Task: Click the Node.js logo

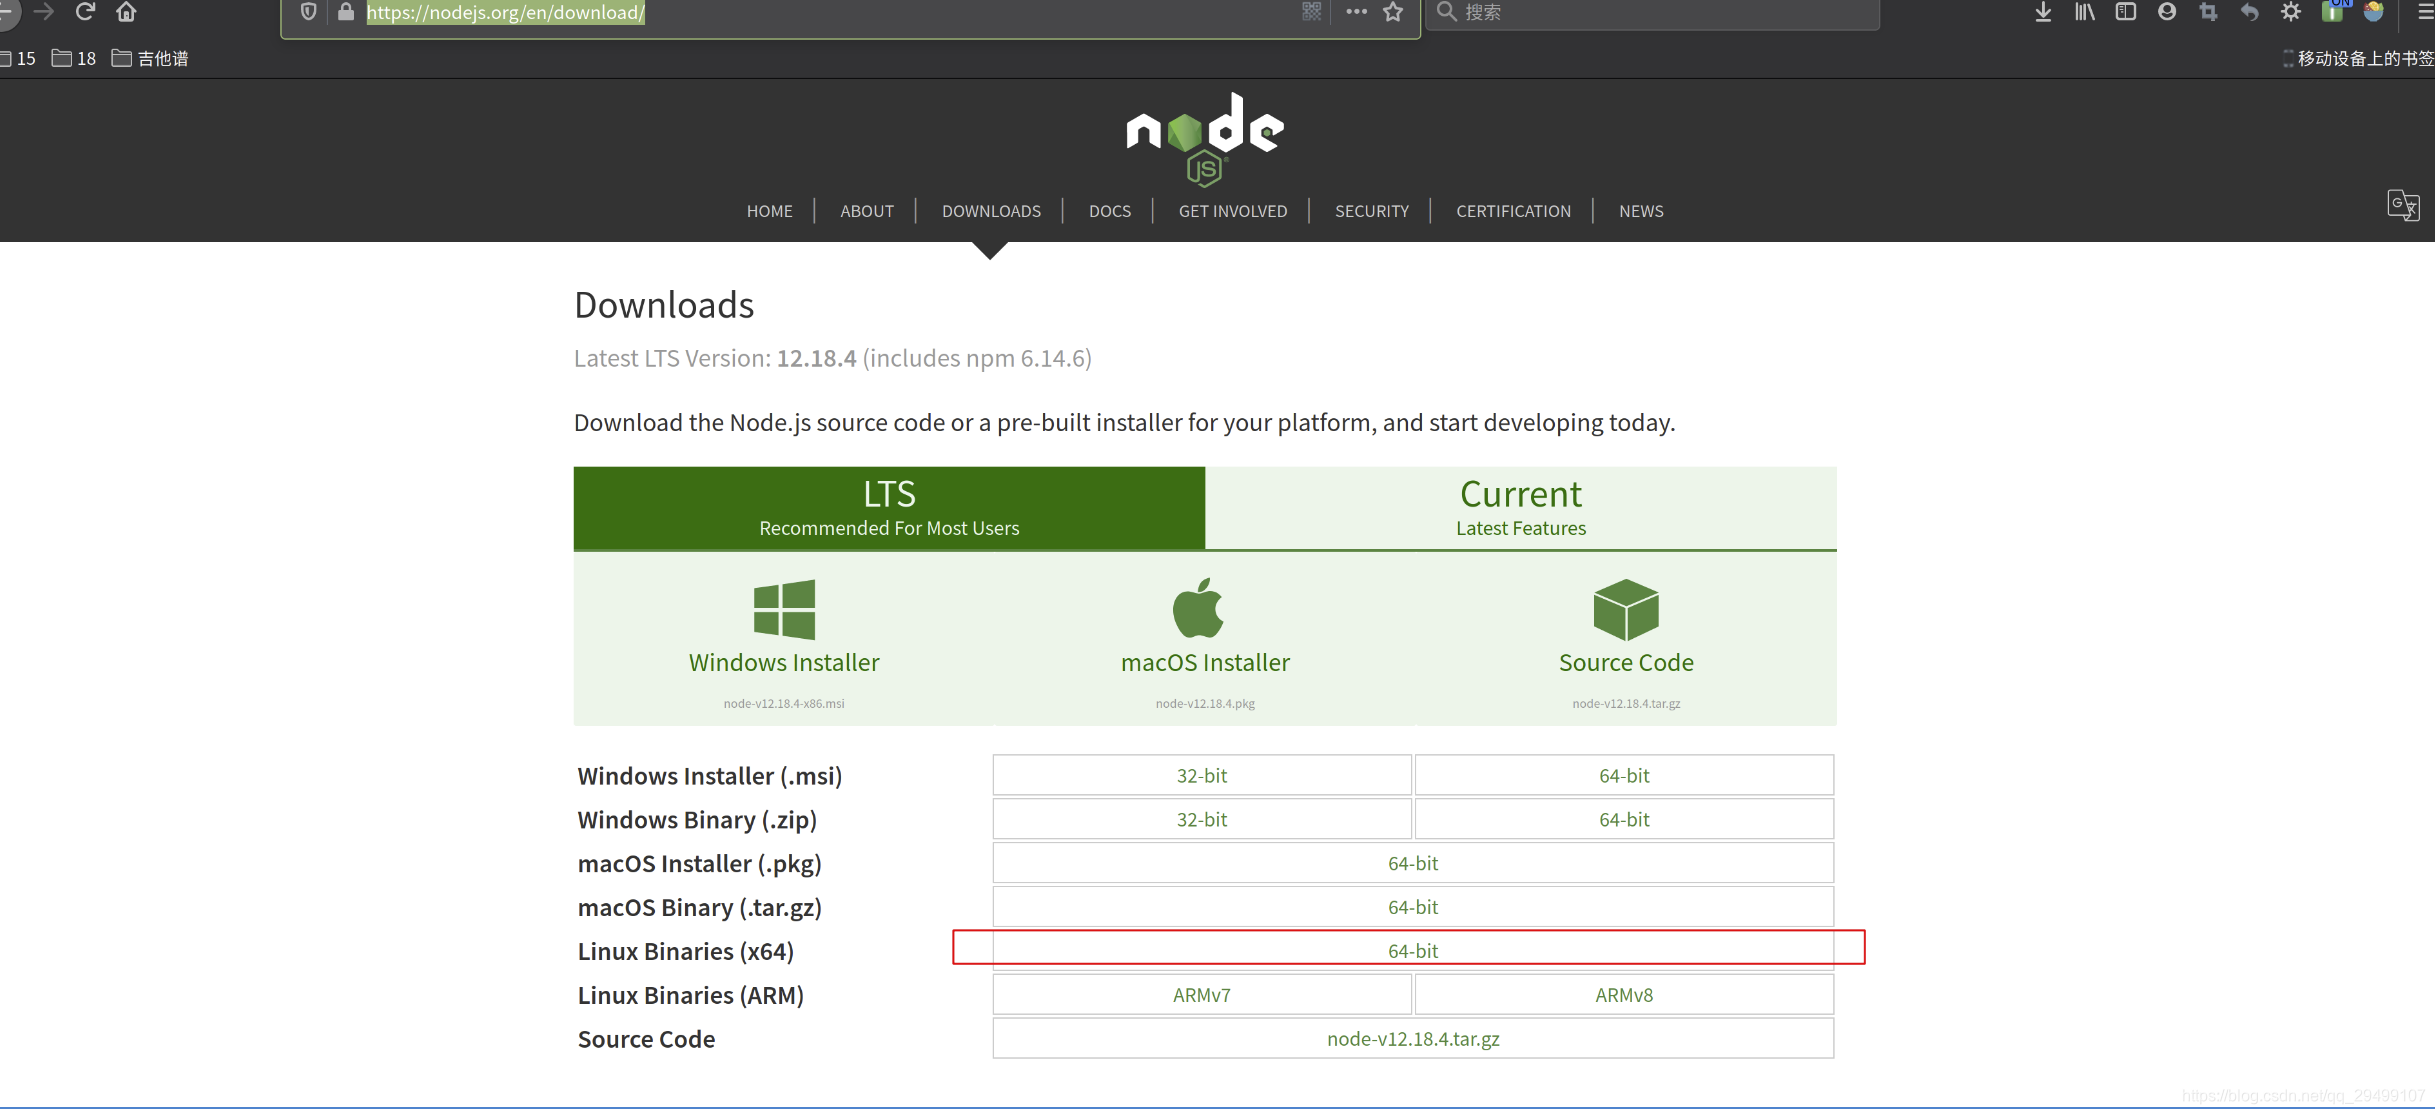Action: click(x=1205, y=140)
